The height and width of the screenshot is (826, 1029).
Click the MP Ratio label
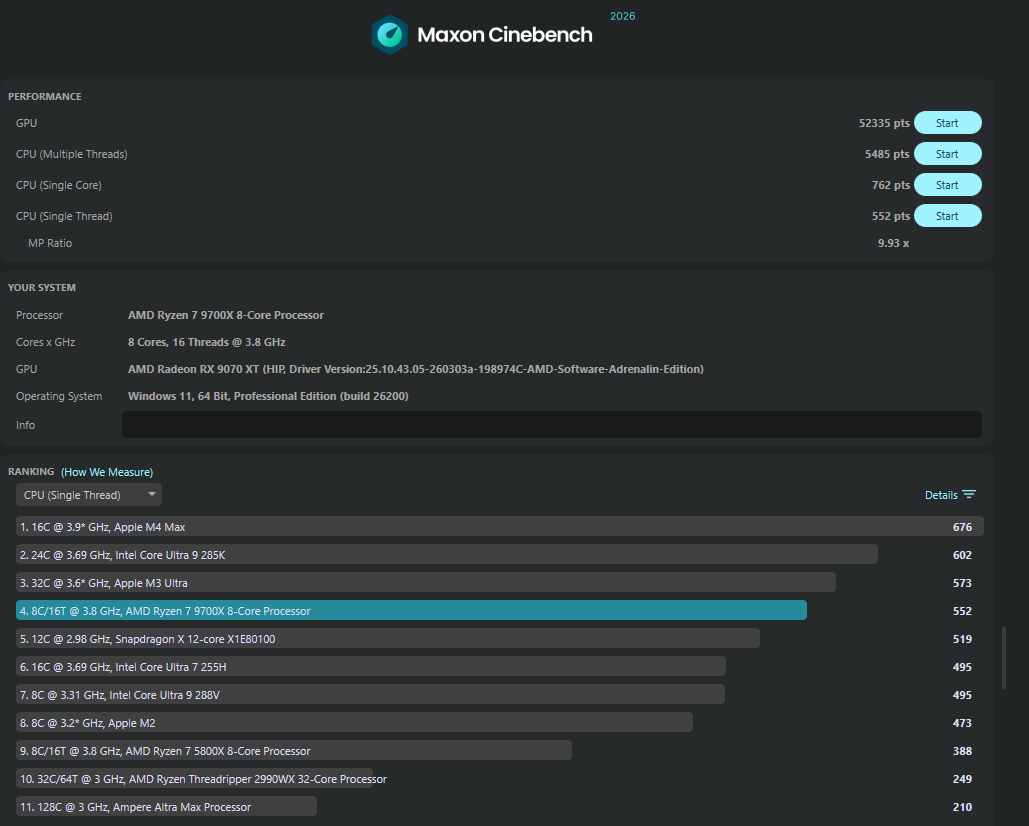coord(50,243)
